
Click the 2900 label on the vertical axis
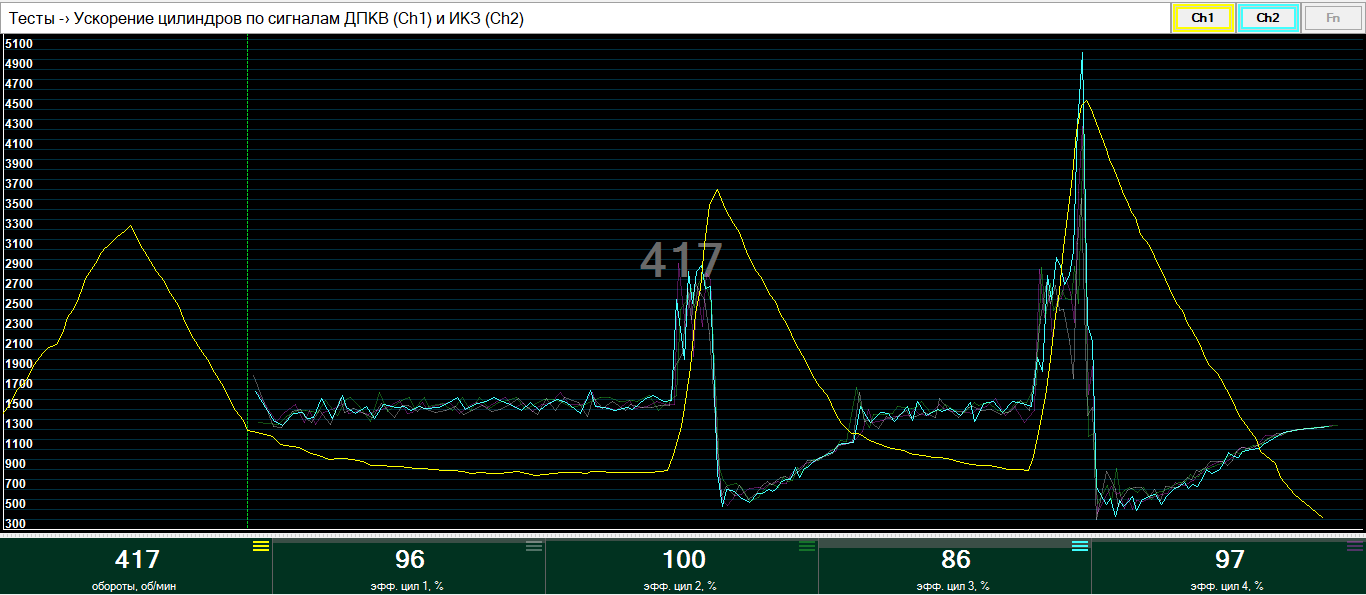19,264
